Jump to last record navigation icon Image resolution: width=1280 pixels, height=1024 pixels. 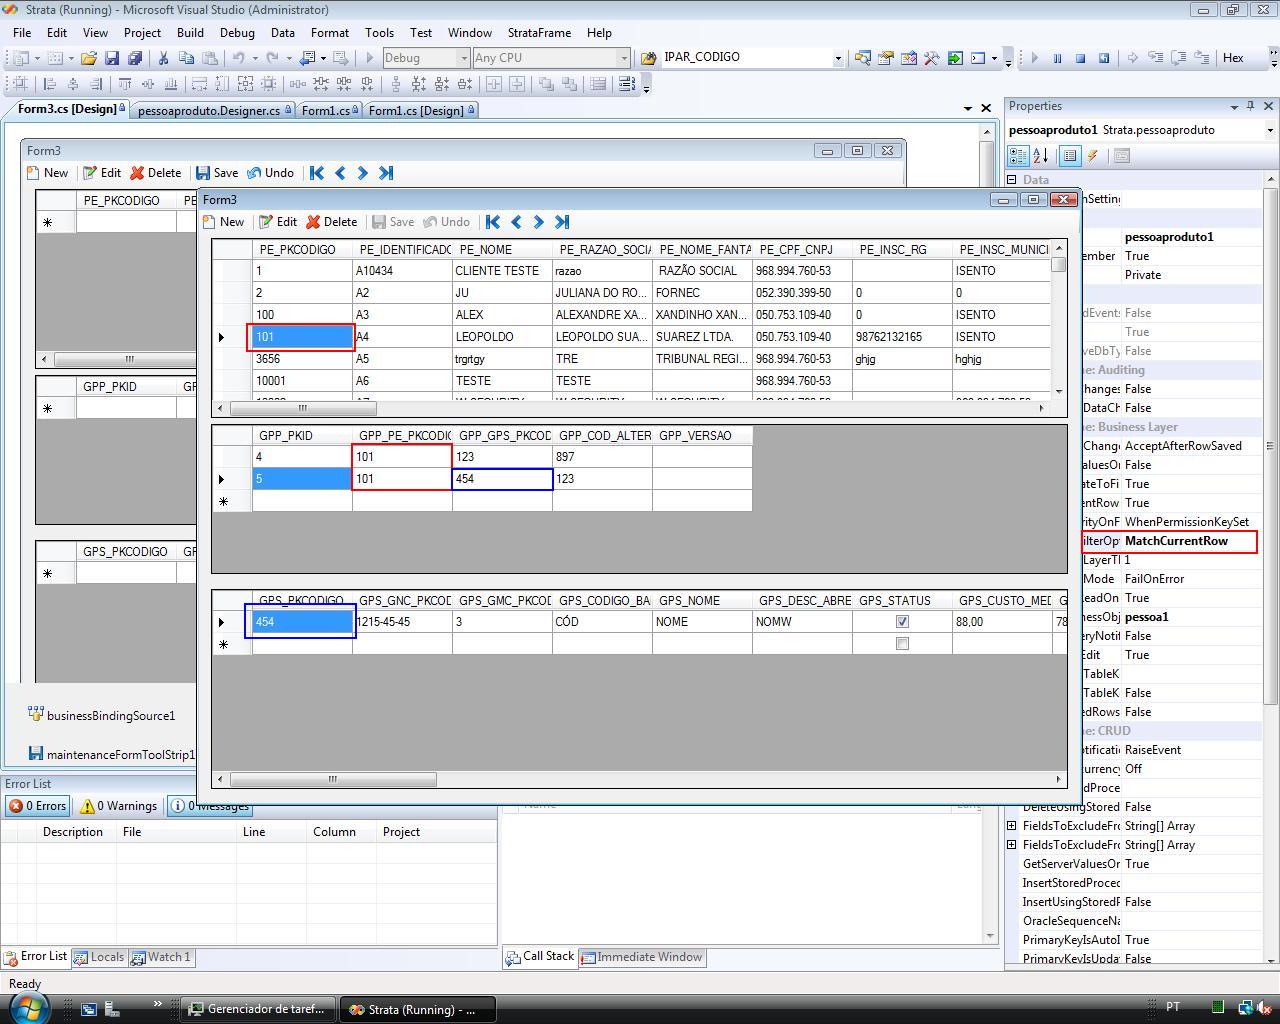(x=562, y=222)
